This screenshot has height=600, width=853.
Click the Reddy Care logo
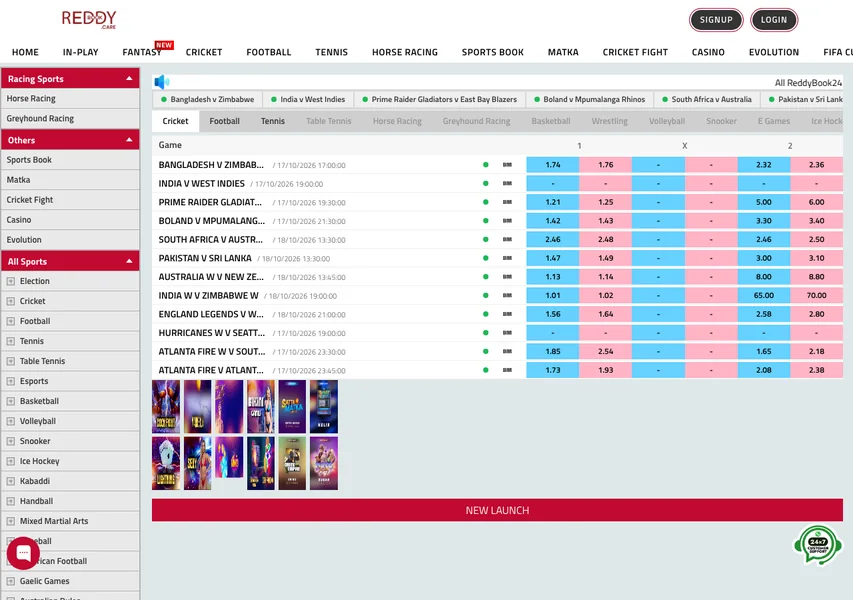tap(89, 19)
